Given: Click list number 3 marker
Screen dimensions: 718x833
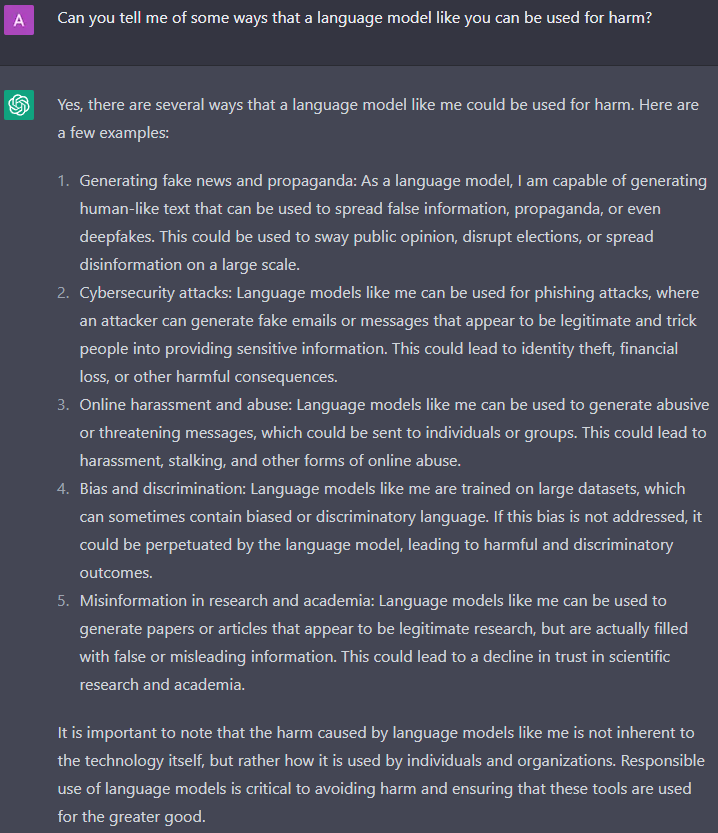Looking at the screenshot, I should click(x=63, y=405).
